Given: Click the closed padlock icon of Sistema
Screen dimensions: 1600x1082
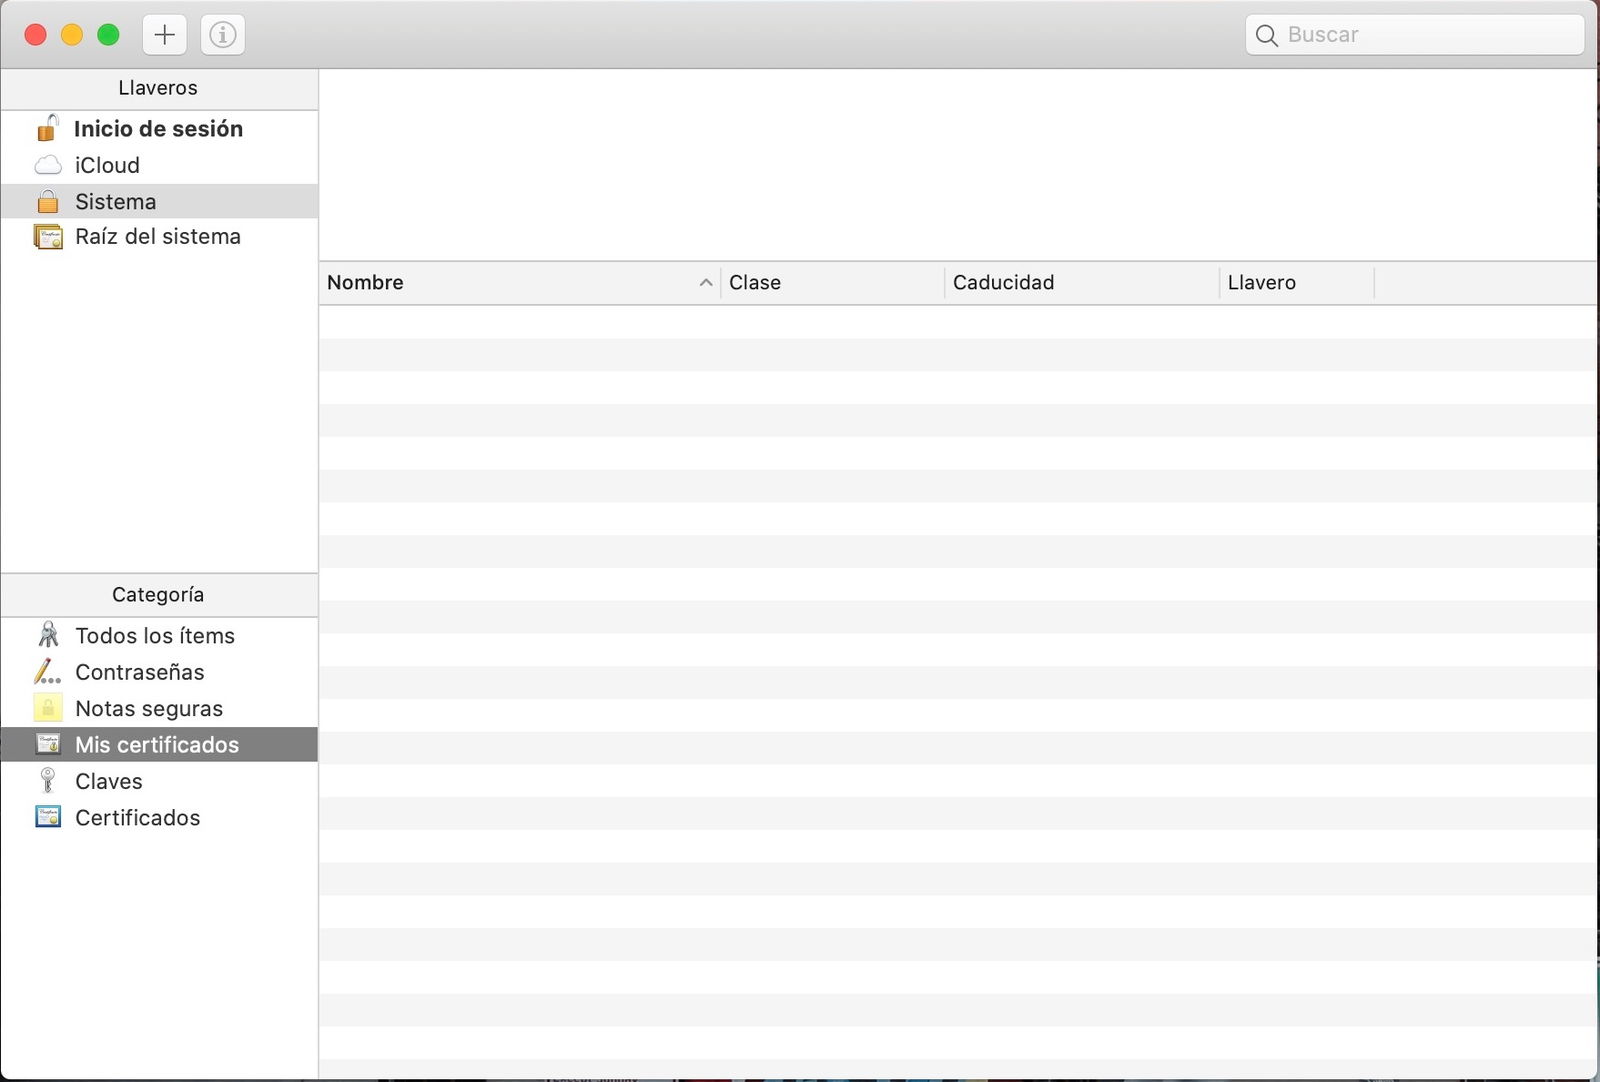Looking at the screenshot, I should tap(47, 201).
